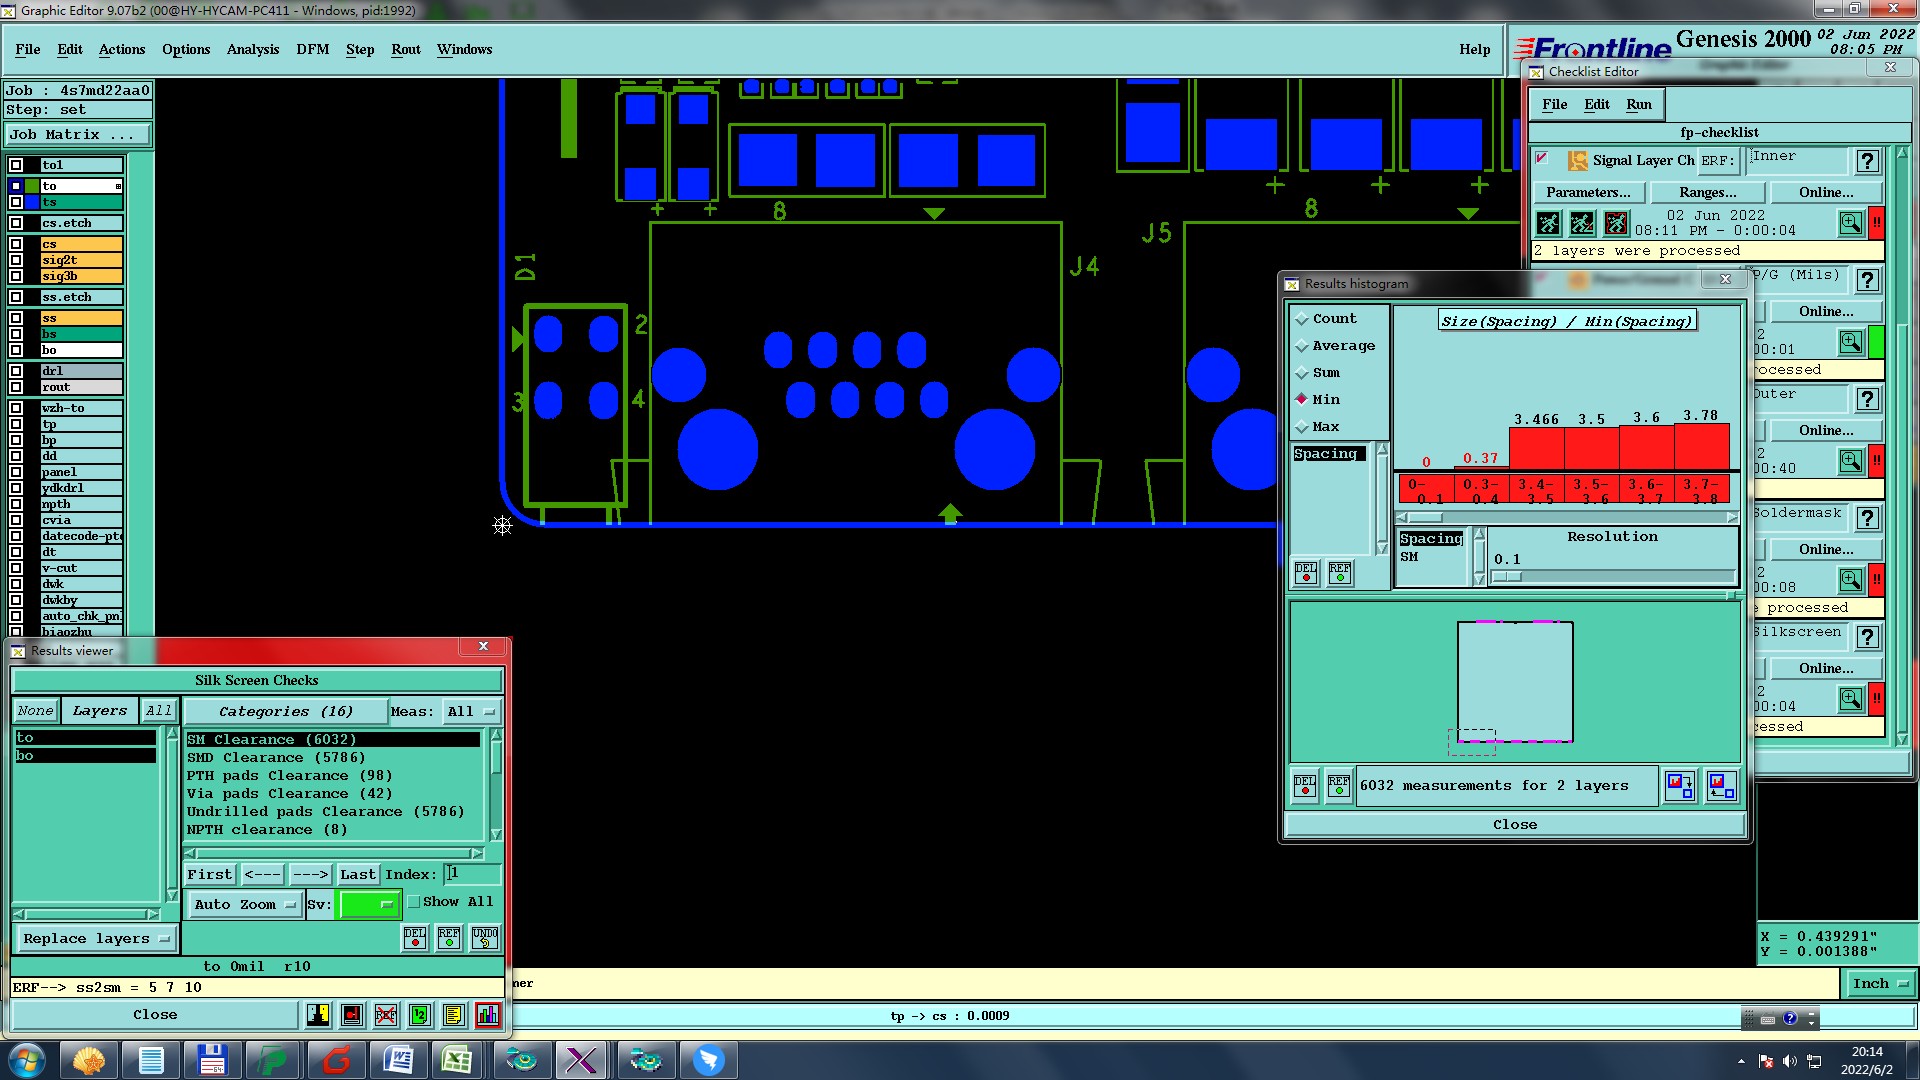Click the DEL icon in the histogram footer
Screen dimensions: 1920x1080
1305,786
